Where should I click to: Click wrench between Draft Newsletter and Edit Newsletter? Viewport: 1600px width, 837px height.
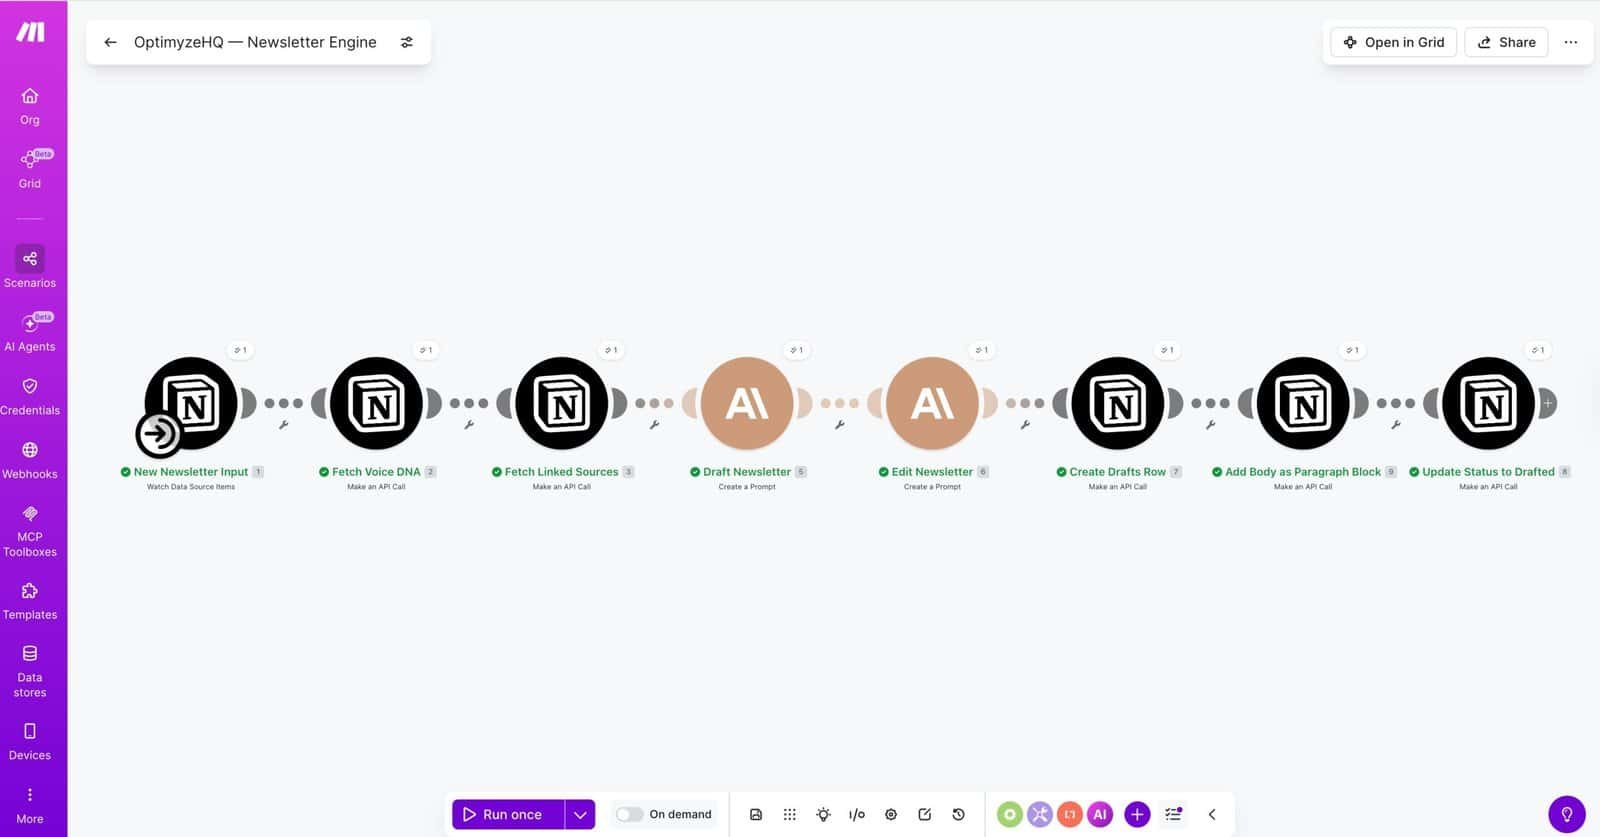click(840, 425)
